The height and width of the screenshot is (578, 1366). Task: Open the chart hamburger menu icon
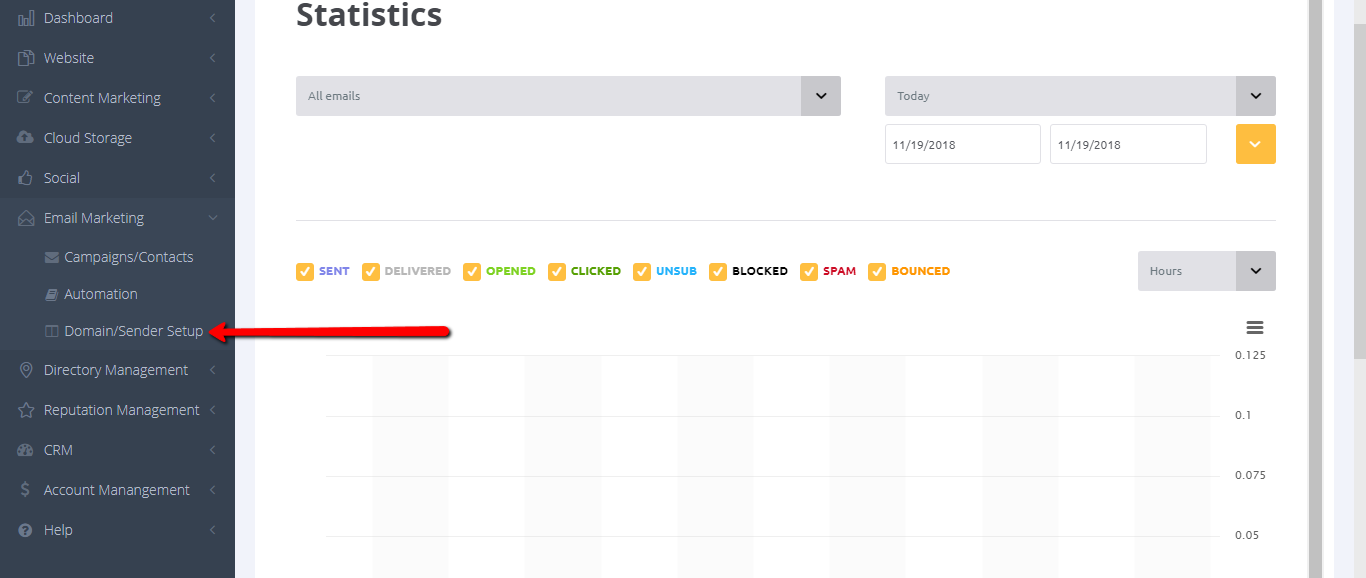coord(1255,328)
